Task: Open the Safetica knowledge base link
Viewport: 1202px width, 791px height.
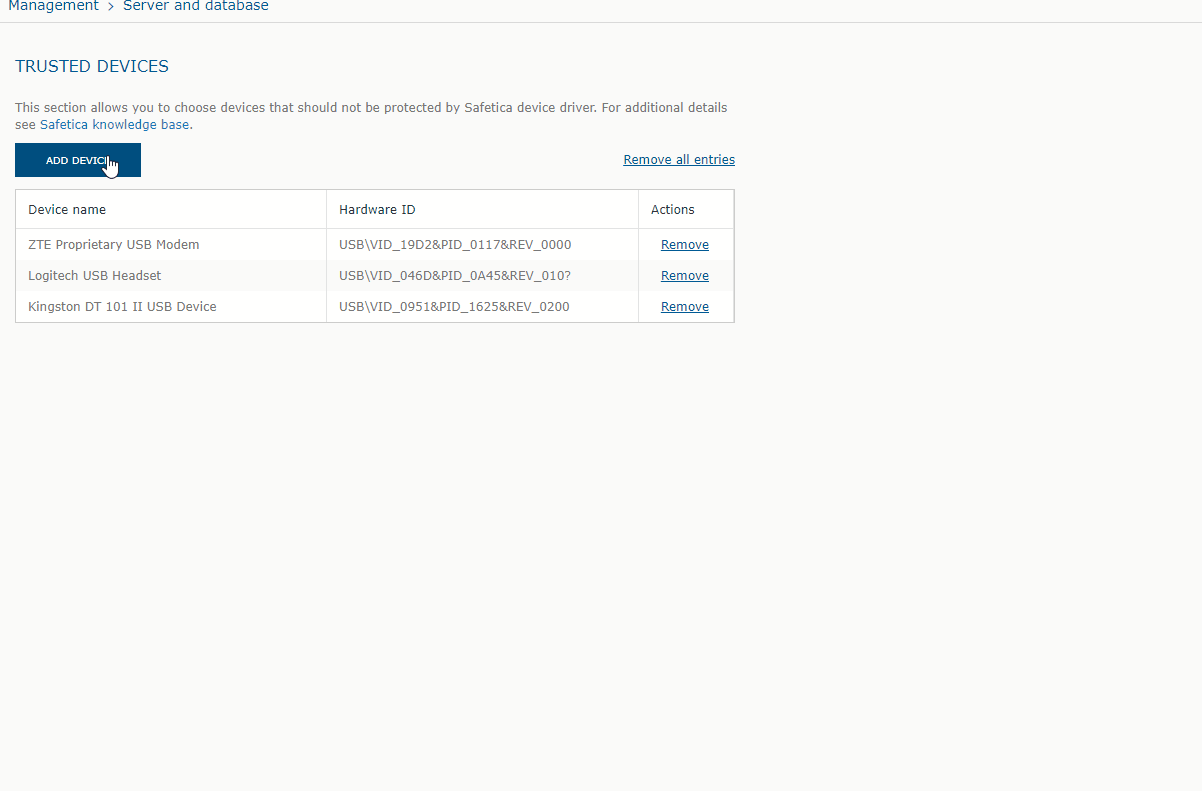Action: click(114, 125)
